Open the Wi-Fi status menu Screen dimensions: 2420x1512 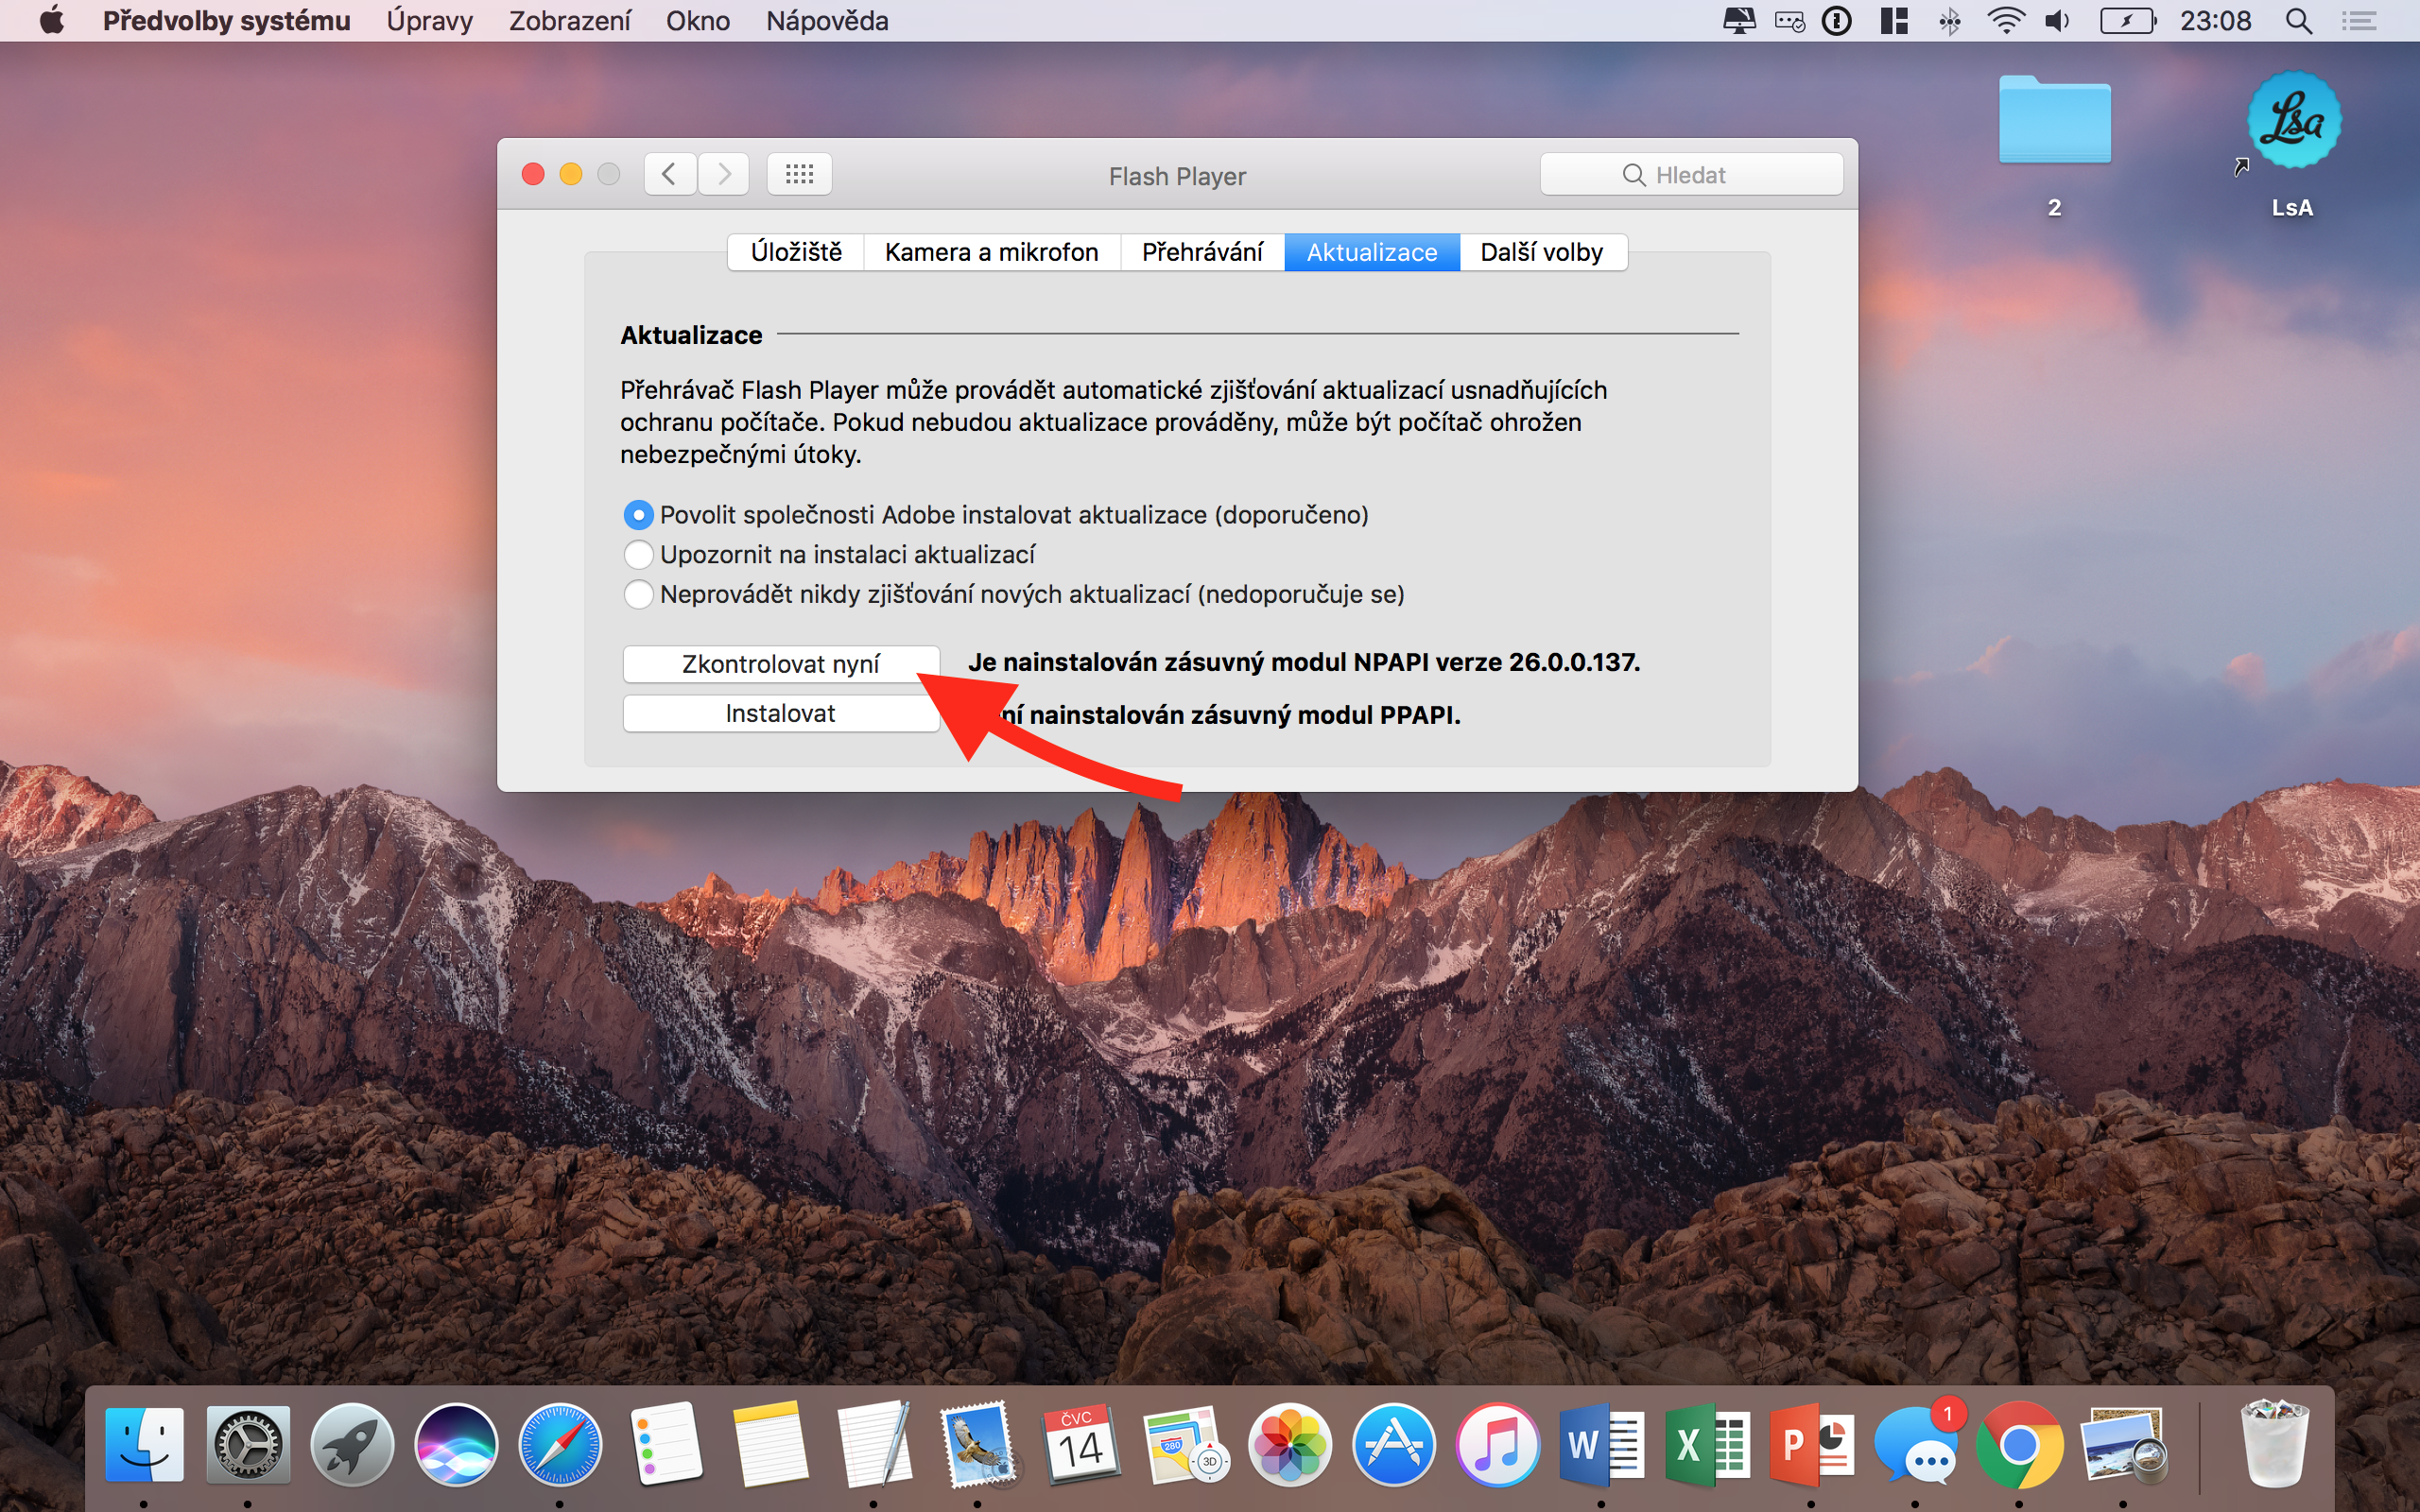pyautogui.click(x=2005, y=21)
